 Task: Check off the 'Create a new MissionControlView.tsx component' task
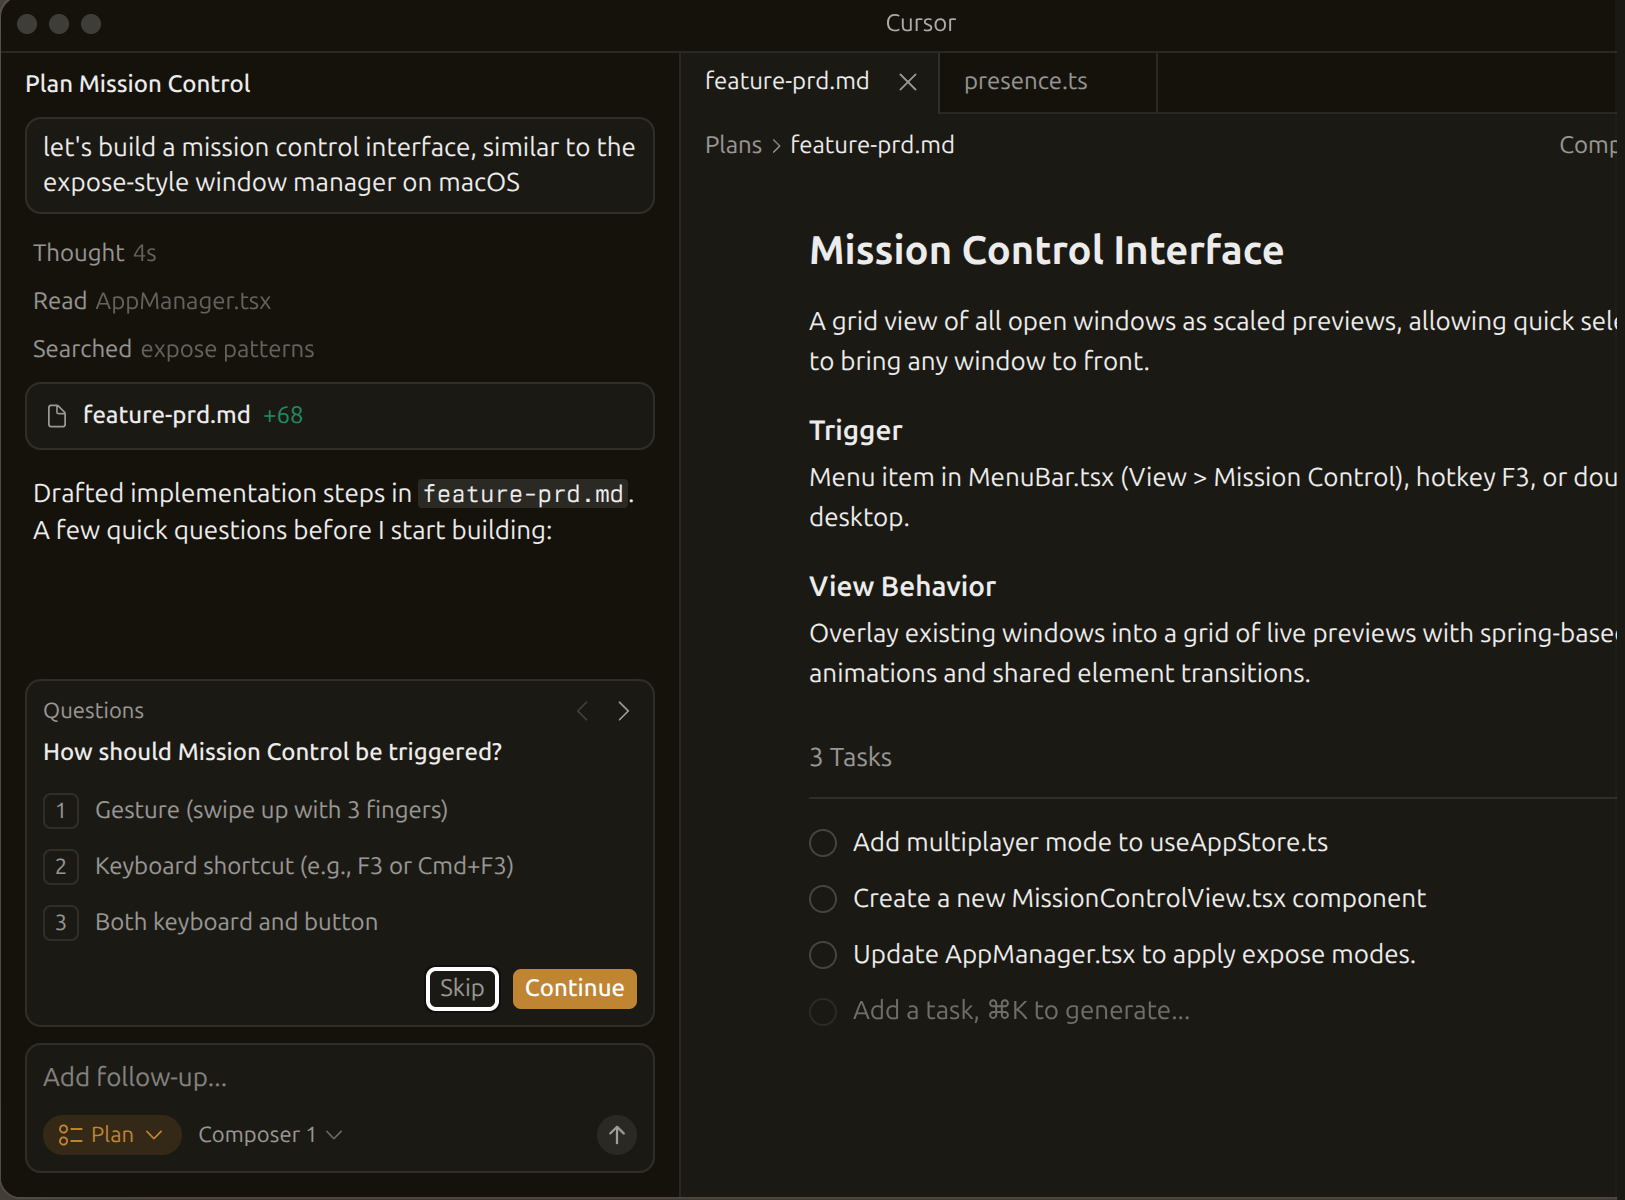click(x=822, y=898)
